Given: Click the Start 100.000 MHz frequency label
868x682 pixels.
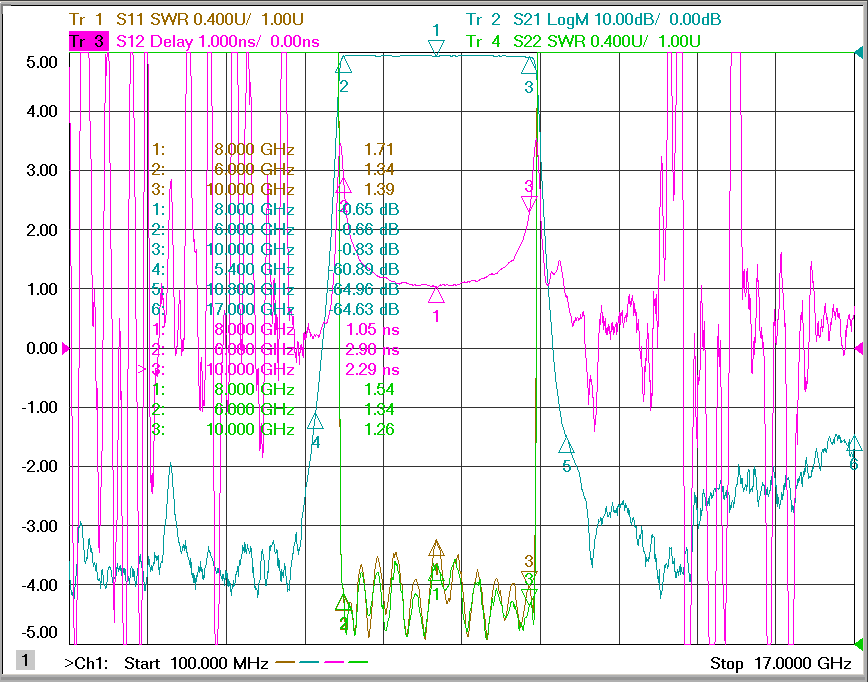Looking at the screenshot, I should pyautogui.click(x=197, y=663).
